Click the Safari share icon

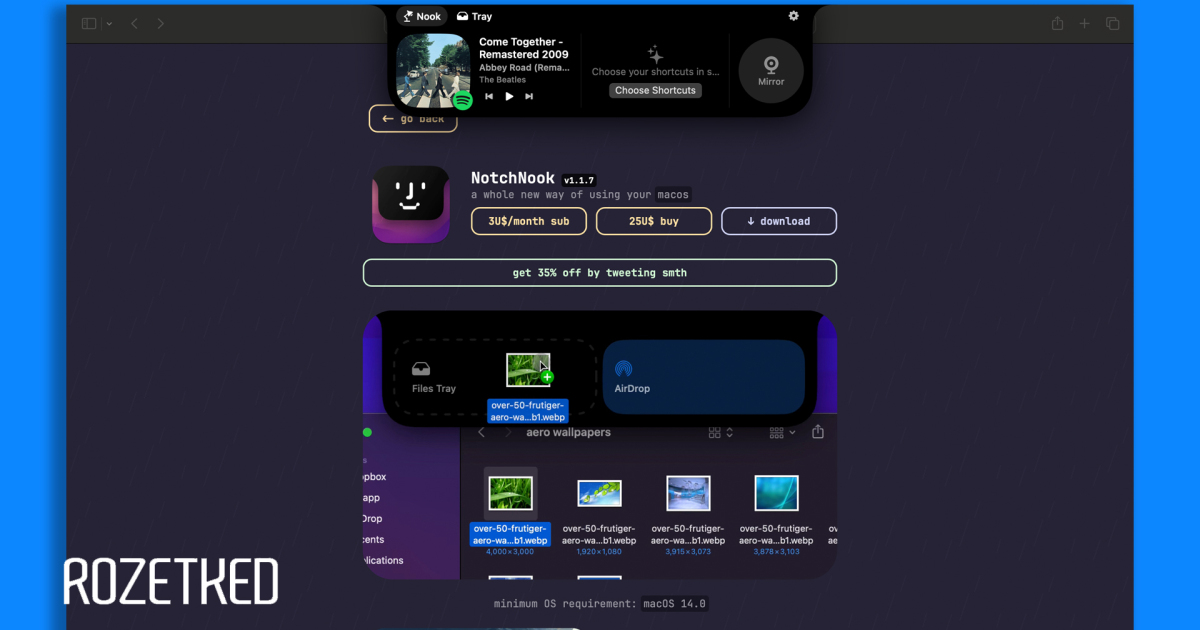1058,23
